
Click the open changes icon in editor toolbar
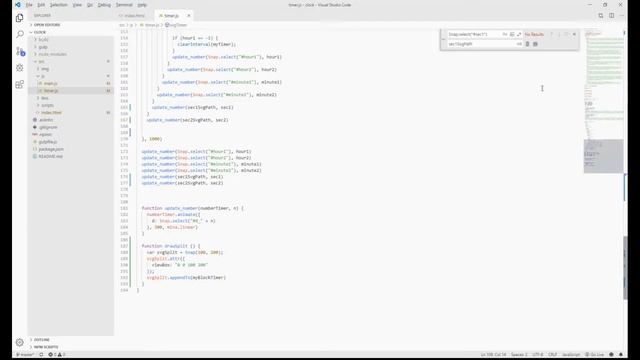tap(601, 16)
